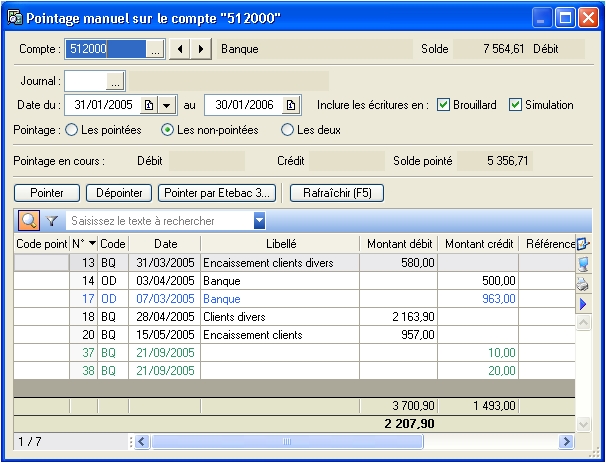The height and width of the screenshot is (463, 606).
Task: Click the Compte input field containing 512000
Action: pyautogui.click(x=106, y=49)
